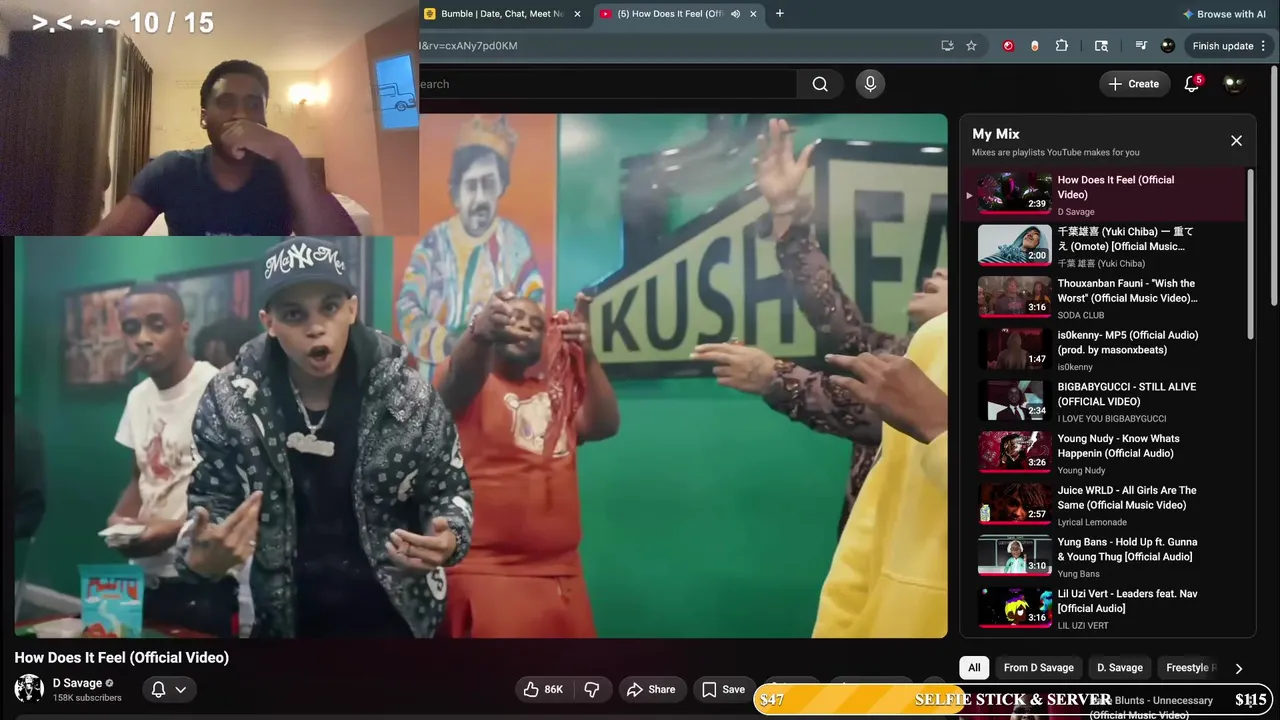The image size is (1280, 720).
Task: Click the install app icon in address bar
Action: pyautogui.click(x=947, y=46)
